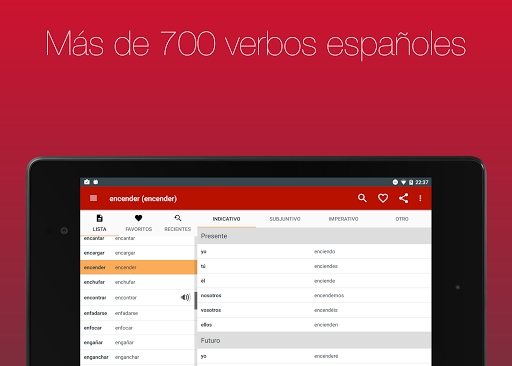Tap the search magnifier icon in toolbar
512x366 pixels.
coord(362,198)
